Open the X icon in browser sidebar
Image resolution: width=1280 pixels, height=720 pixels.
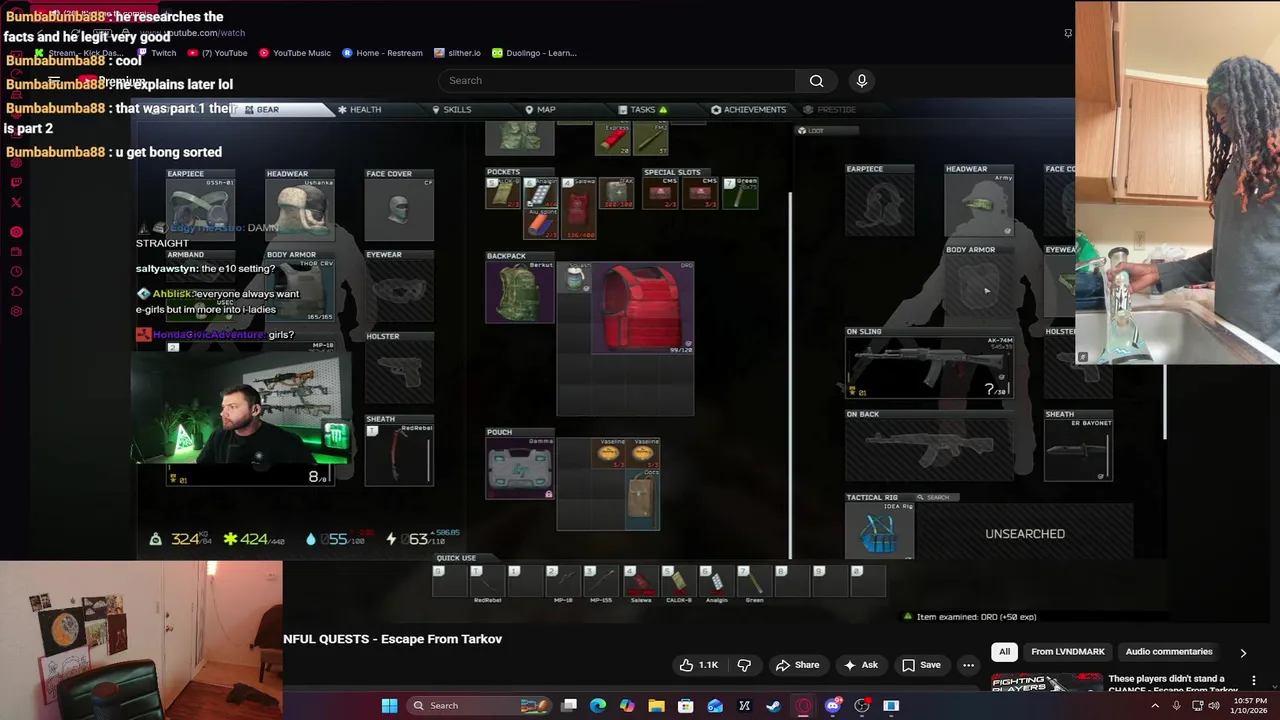point(16,202)
